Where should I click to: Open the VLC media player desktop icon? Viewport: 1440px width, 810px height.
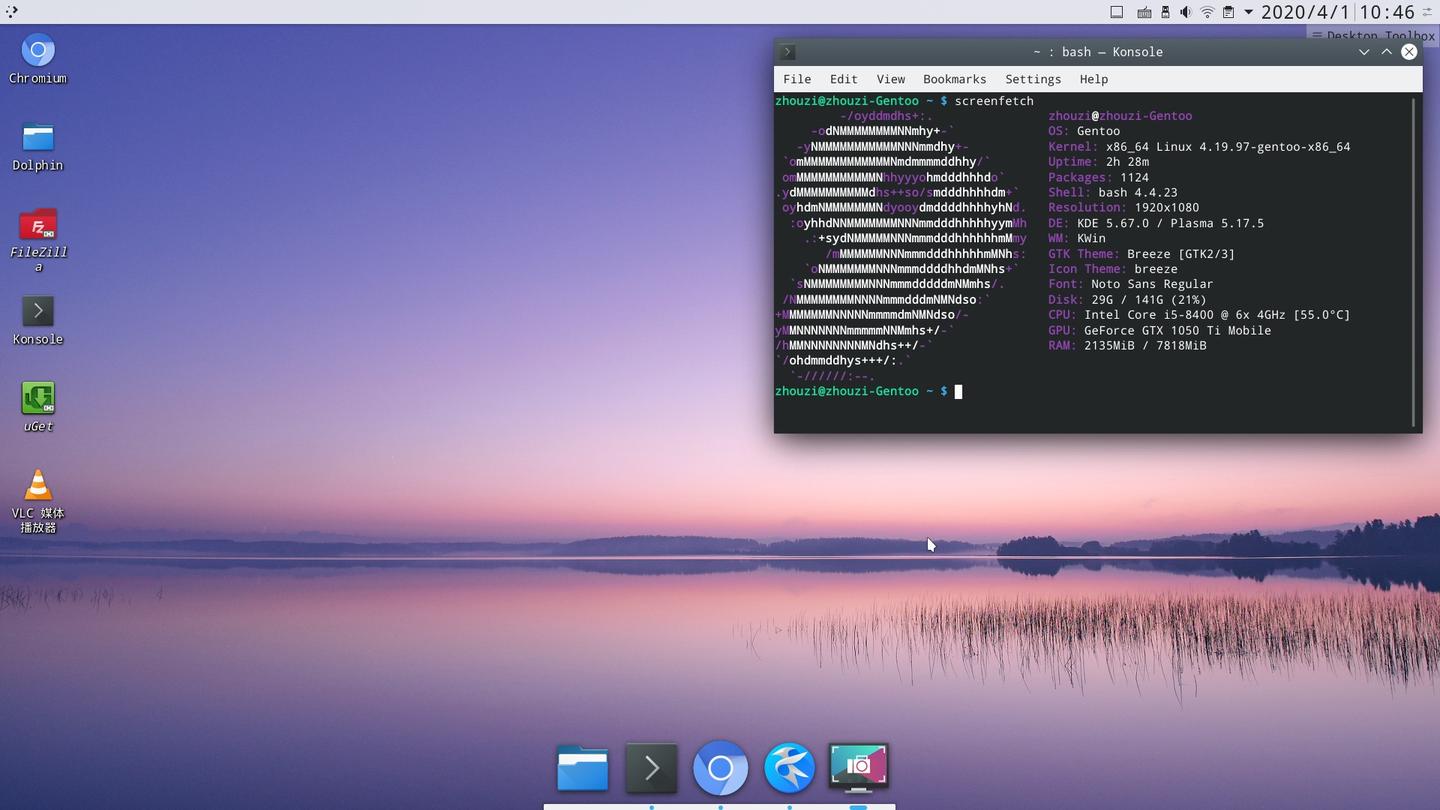pyautogui.click(x=38, y=486)
